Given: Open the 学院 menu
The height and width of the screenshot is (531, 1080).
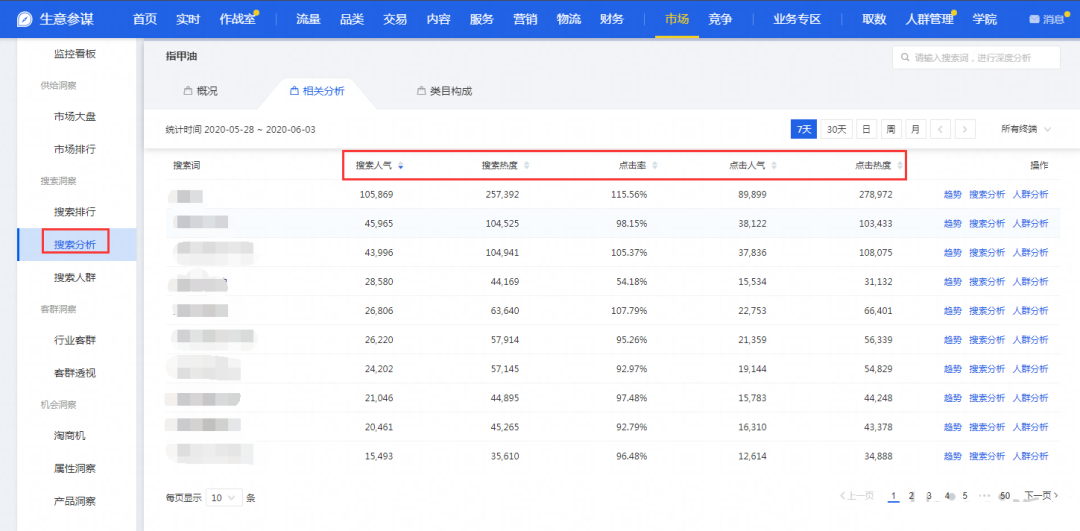Looking at the screenshot, I should (984, 19).
